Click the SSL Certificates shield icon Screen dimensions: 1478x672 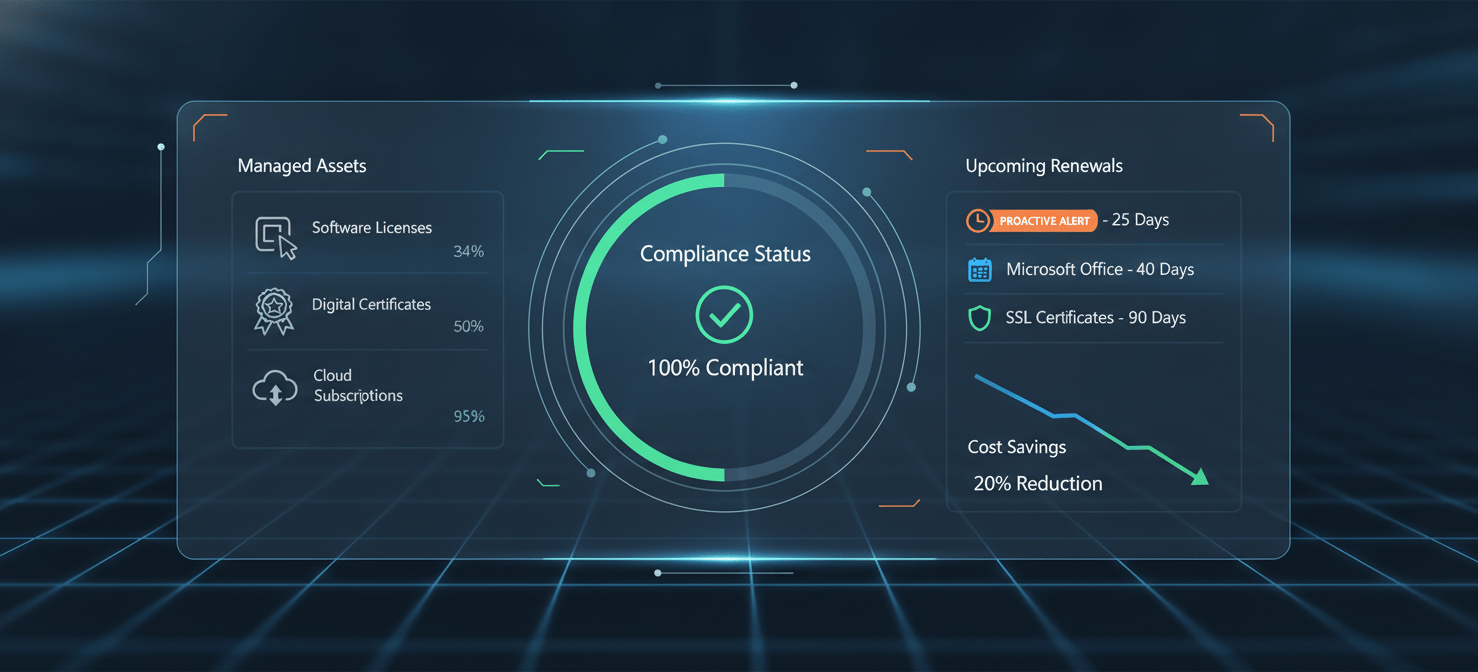click(980, 318)
